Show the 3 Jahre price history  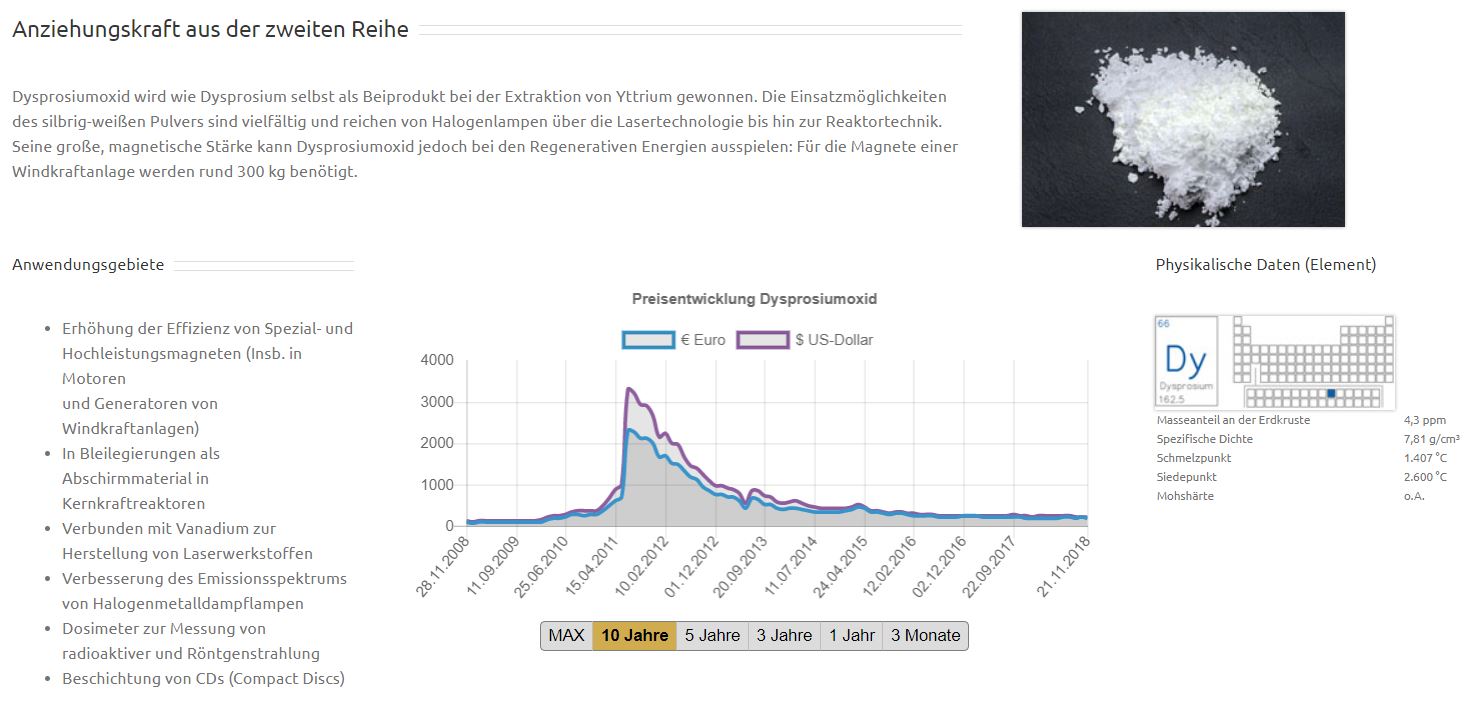point(784,636)
